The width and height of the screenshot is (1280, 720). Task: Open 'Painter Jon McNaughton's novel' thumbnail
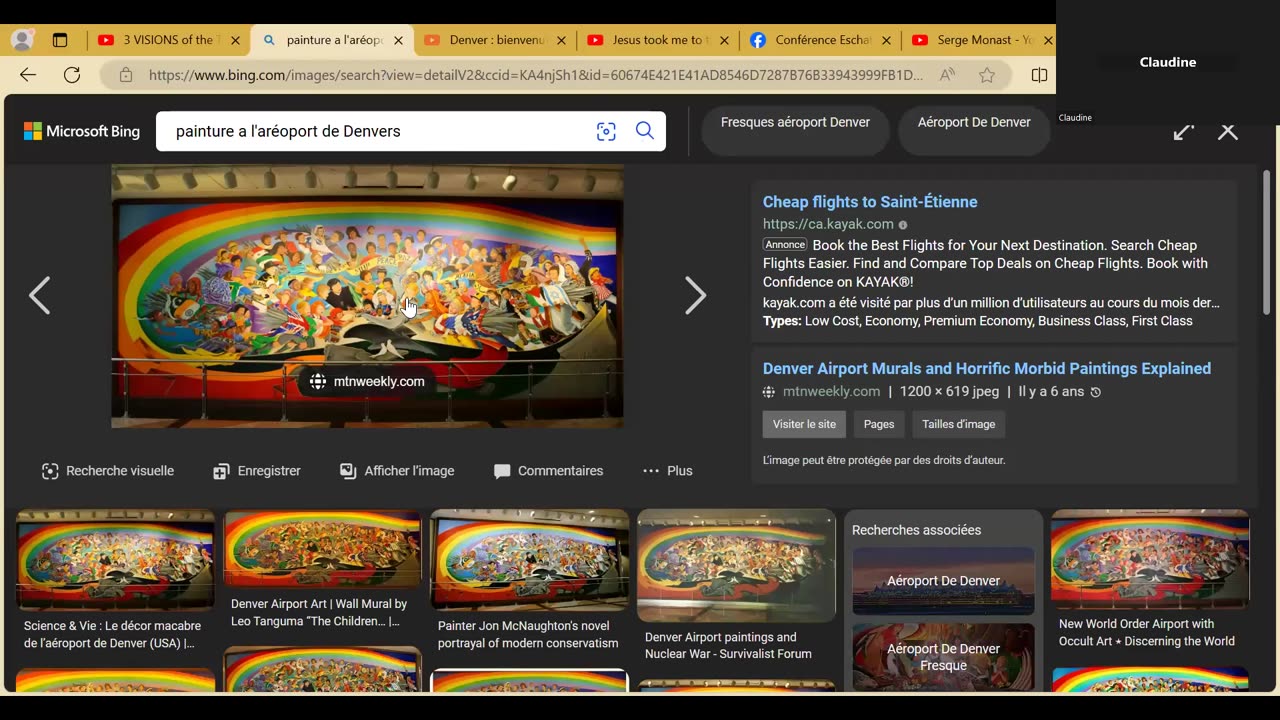[x=529, y=560]
